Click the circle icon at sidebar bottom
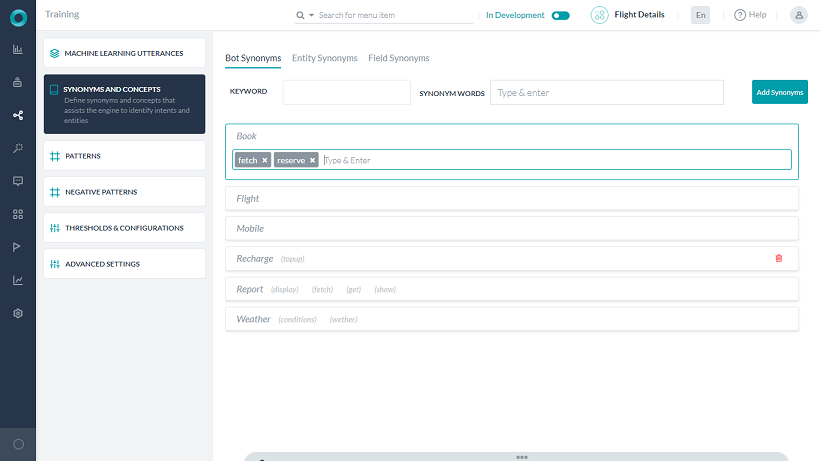Screen dimensions: 820x461 coord(18,444)
